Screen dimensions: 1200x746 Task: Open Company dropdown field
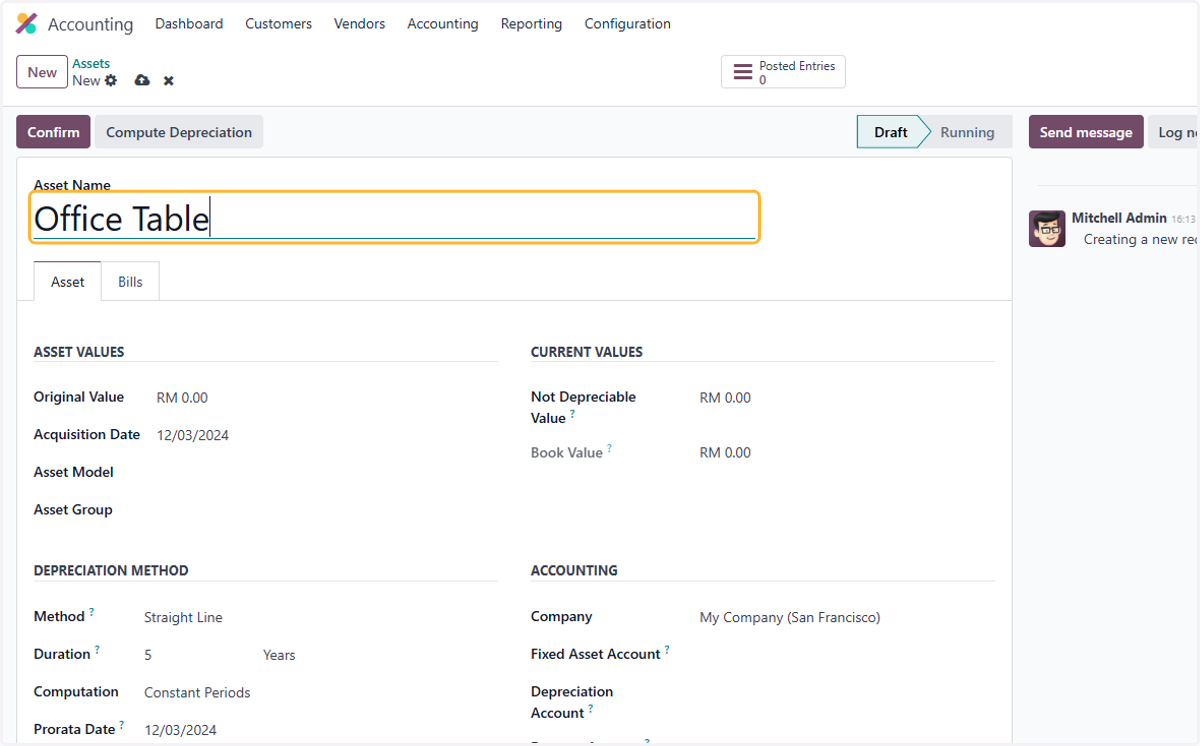pos(846,618)
